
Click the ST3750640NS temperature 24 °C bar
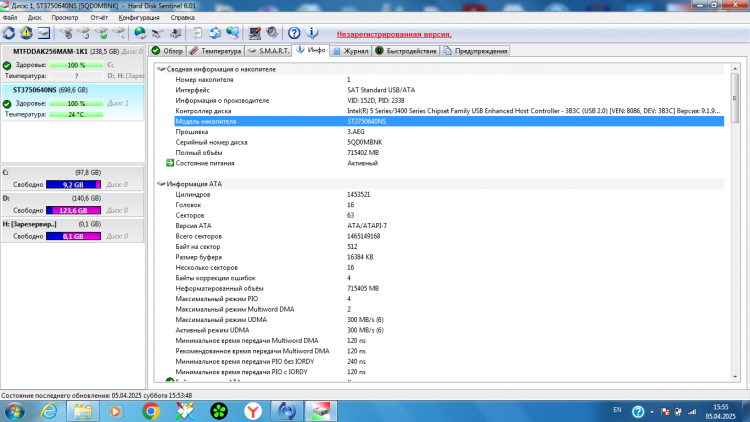click(76, 114)
